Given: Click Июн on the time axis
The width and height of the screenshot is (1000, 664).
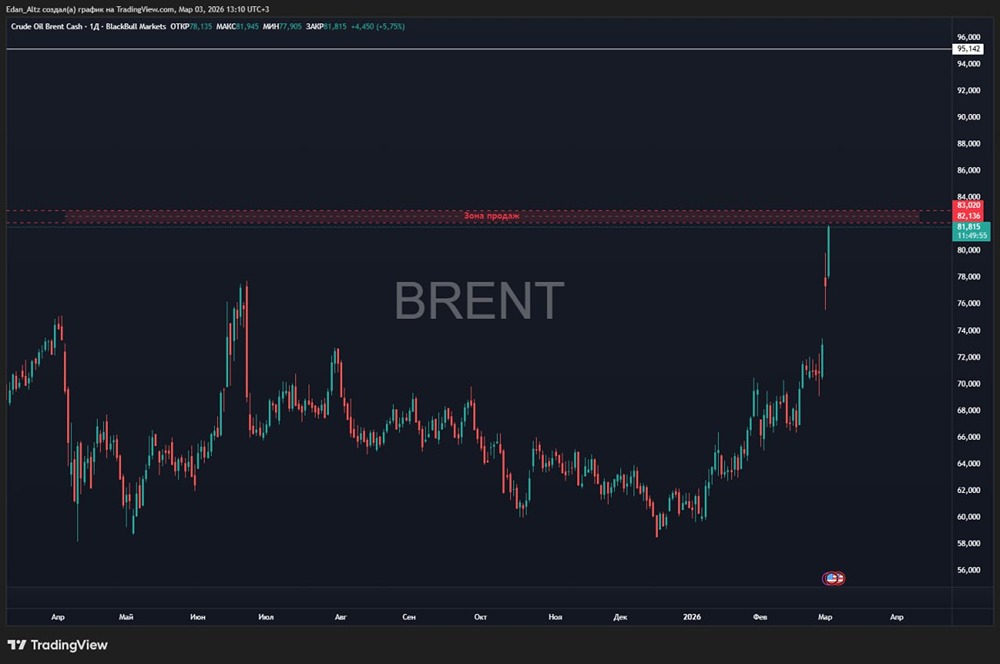Looking at the screenshot, I should (x=198, y=617).
